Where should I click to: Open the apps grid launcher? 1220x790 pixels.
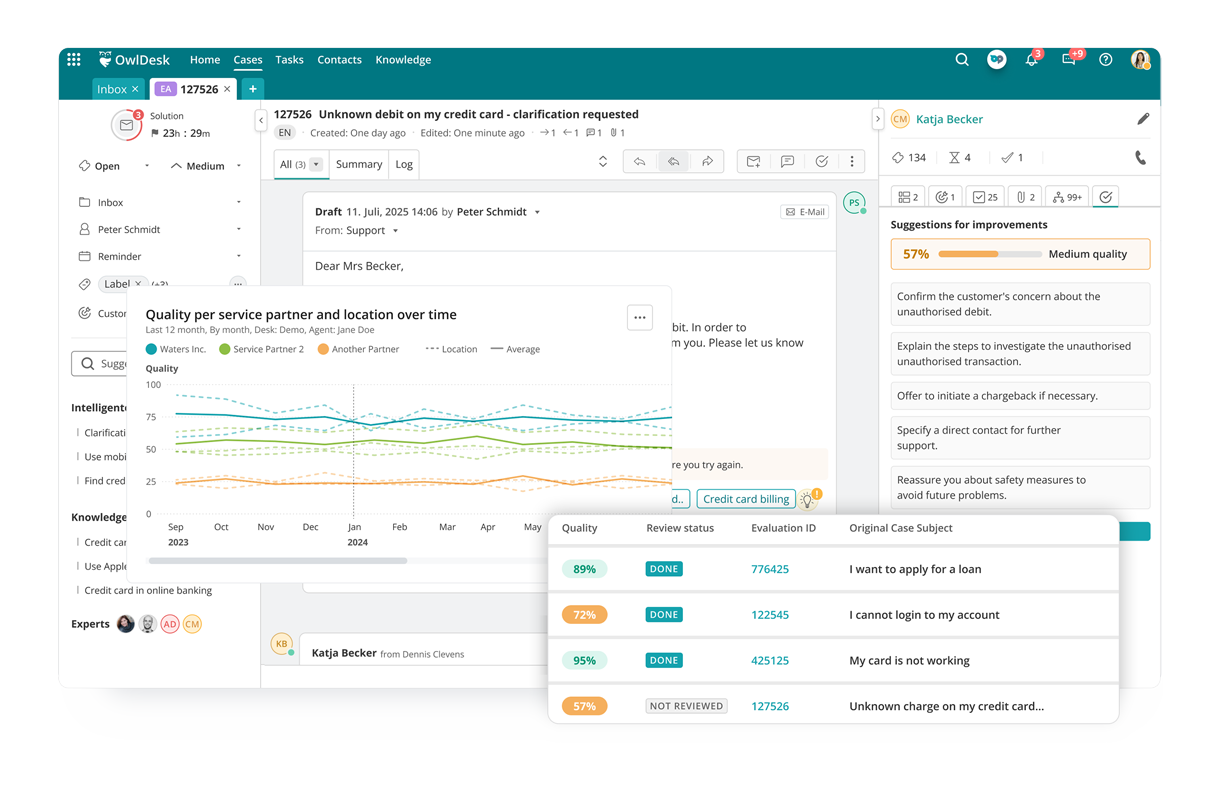[74, 60]
